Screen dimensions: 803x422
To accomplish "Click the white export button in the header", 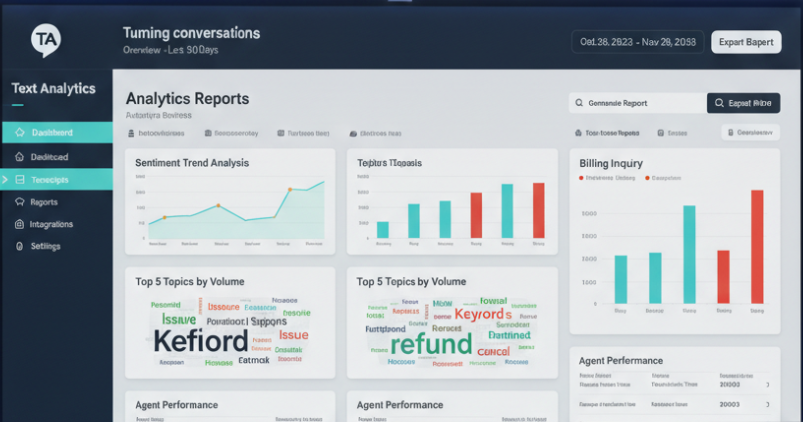I will point(746,42).
